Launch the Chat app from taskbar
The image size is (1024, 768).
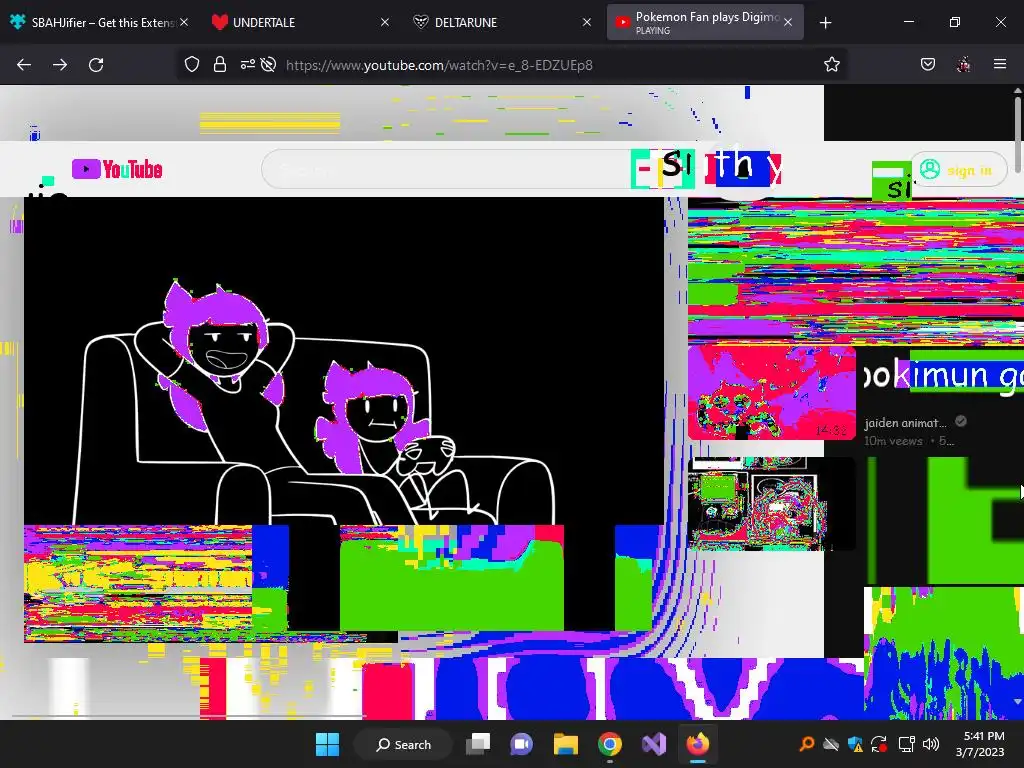(x=521, y=744)
